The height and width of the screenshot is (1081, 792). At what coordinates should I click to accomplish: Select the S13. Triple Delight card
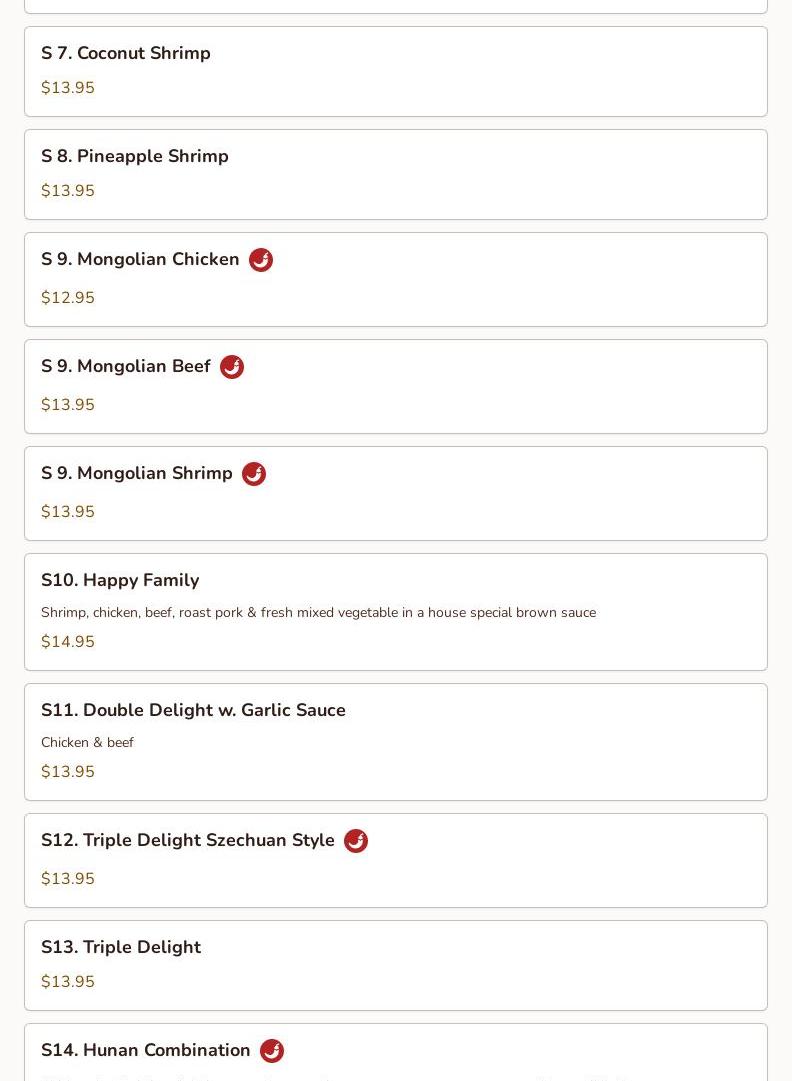coord(396,965)
